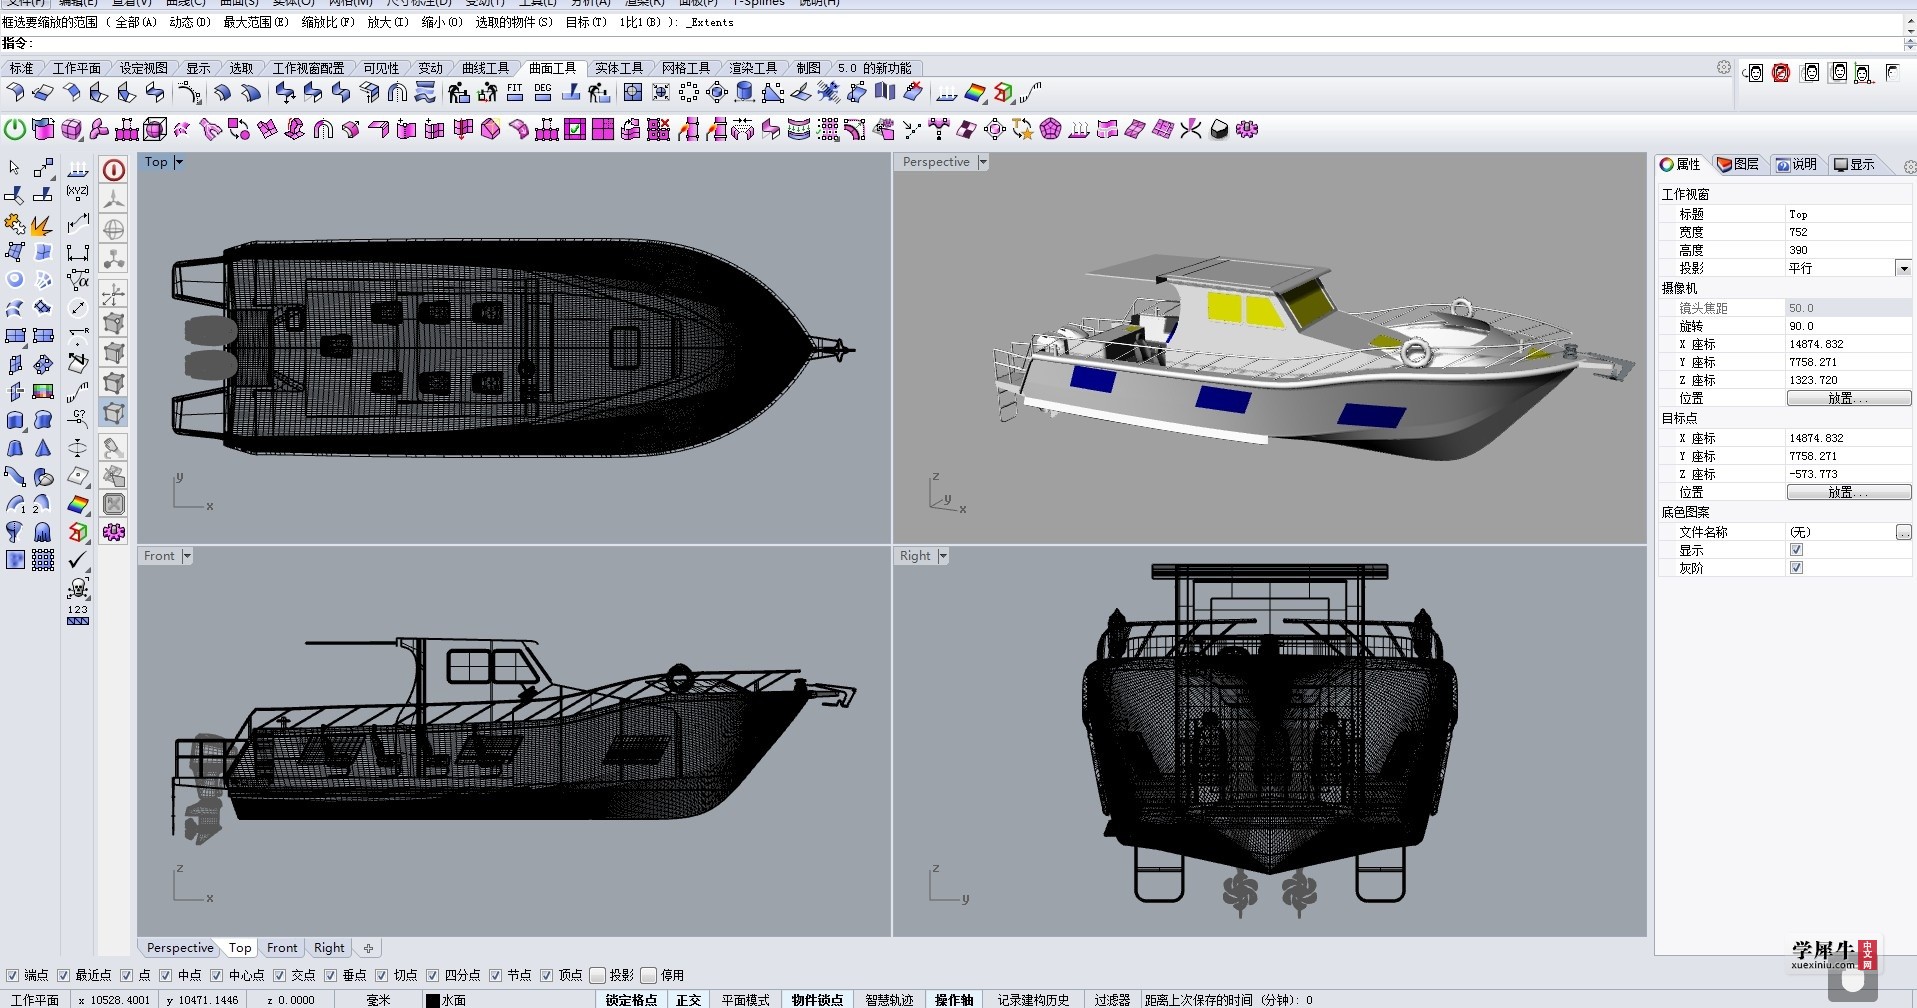Toggle 物件锁点 osnap in status bar
This screenshot has width=1917, height=1008.
click(x=817, y=1000)
